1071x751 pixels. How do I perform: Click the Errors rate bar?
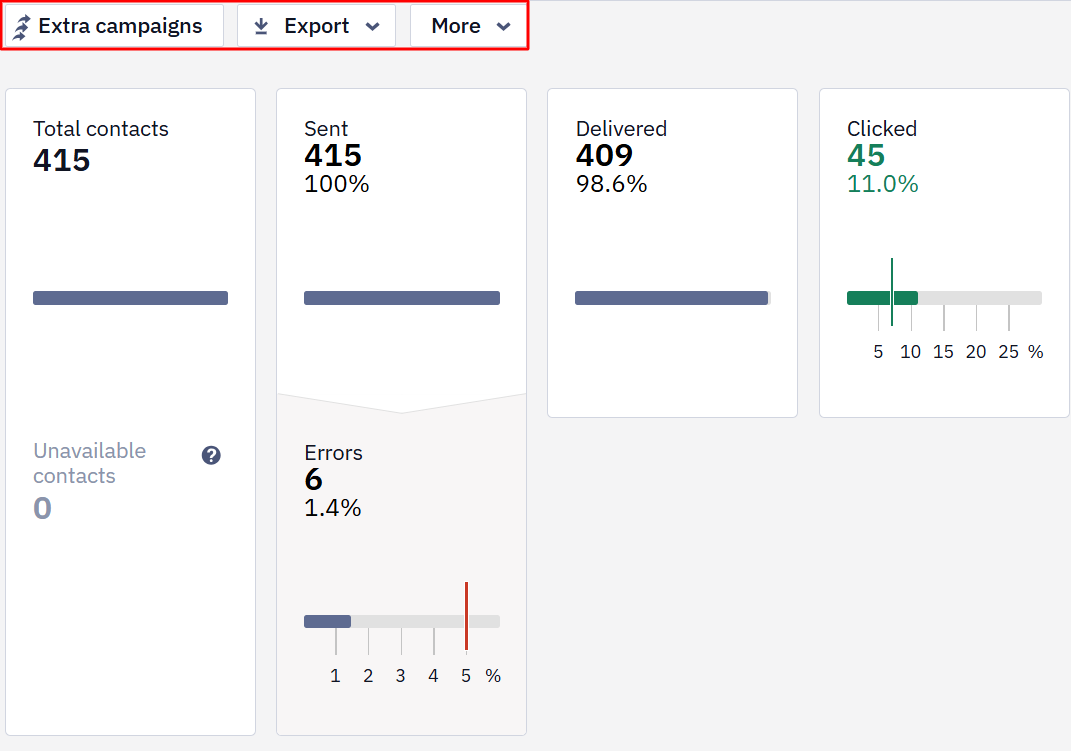click(x=402, y=621)
